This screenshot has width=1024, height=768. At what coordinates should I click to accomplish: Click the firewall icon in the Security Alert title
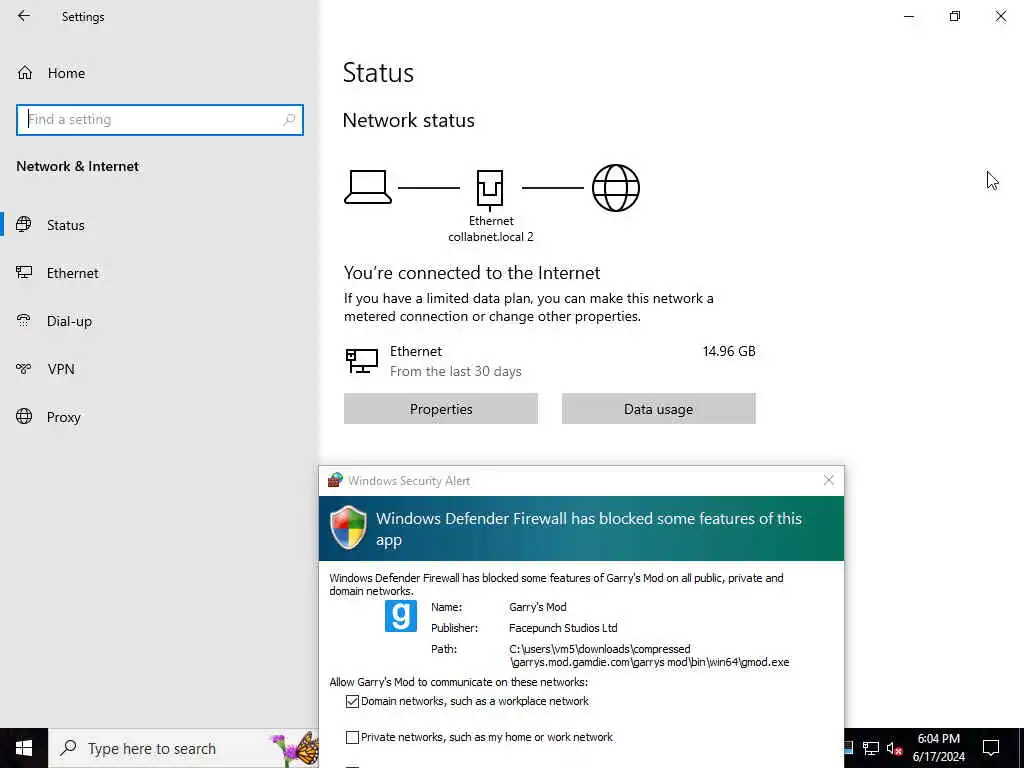pos(336,481)
